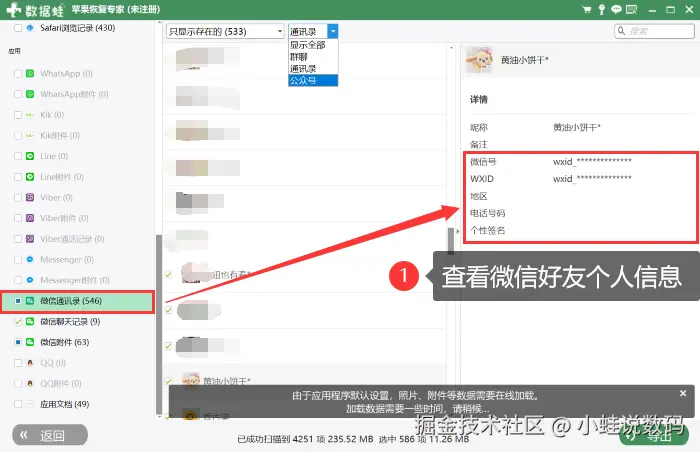Click 黄油小饼干 avatar in detail panel
700x452 pixels.
(479, 60)
